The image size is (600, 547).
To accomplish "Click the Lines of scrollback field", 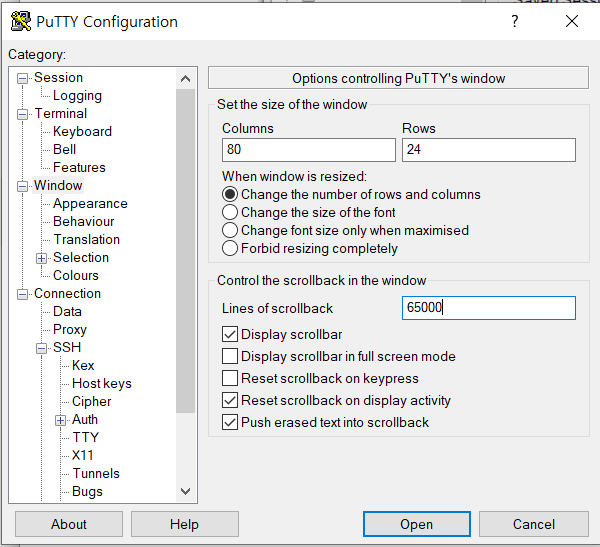I will (x=489, y=308).
